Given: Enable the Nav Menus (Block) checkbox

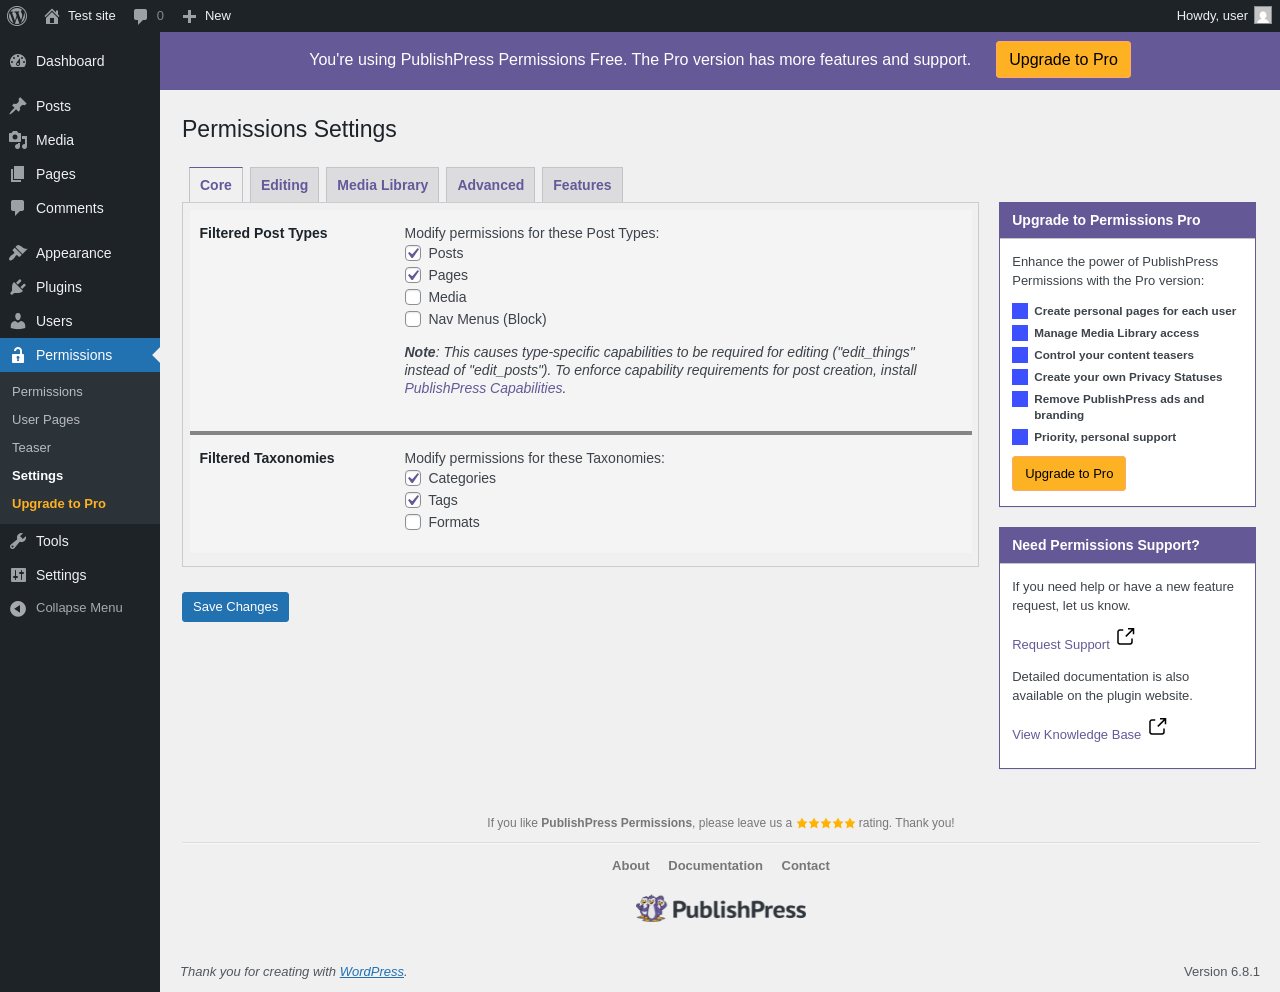Looking at the screenshot, I should point(413,319).
